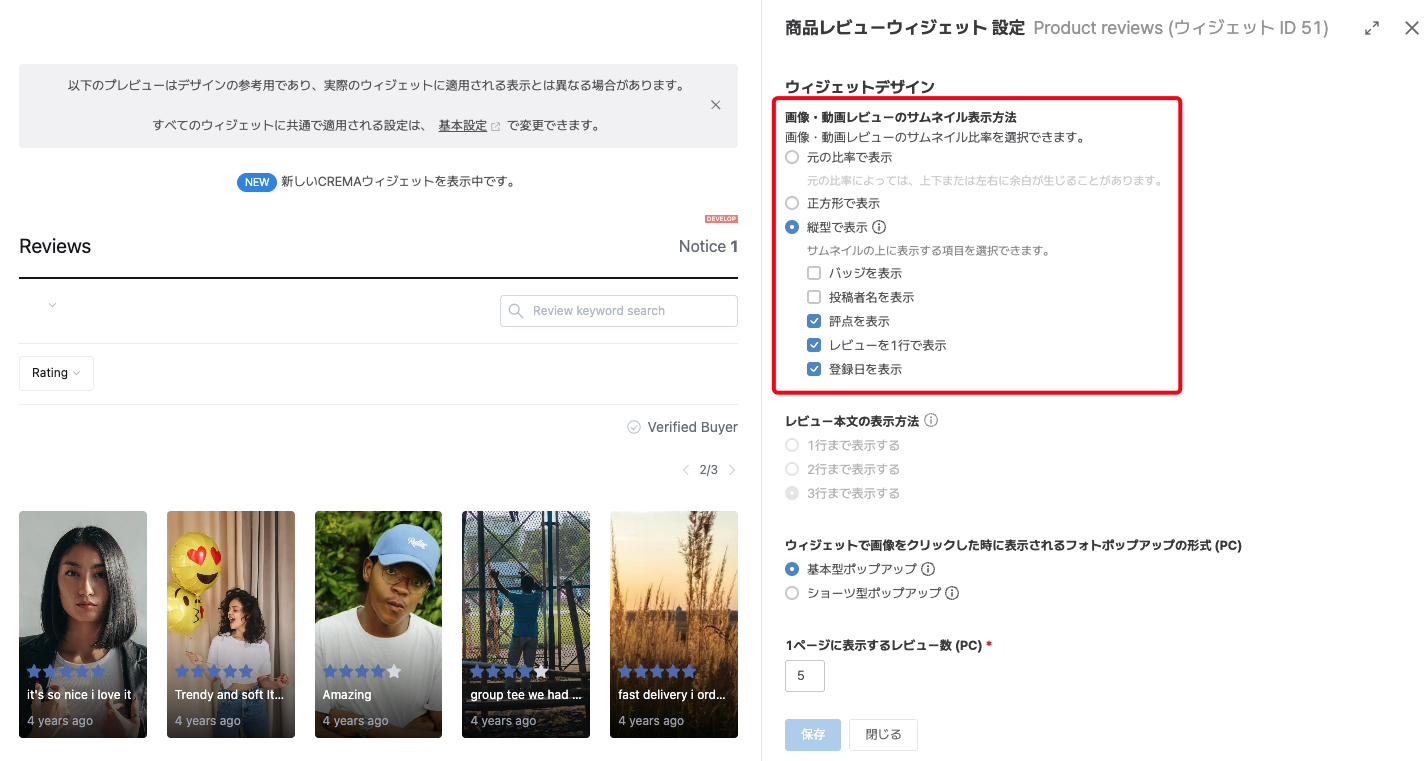This screenshot has width=1427, height=761.
Task: Click star rating on Amazing thumbnail
Action: (x=362, y=671)
